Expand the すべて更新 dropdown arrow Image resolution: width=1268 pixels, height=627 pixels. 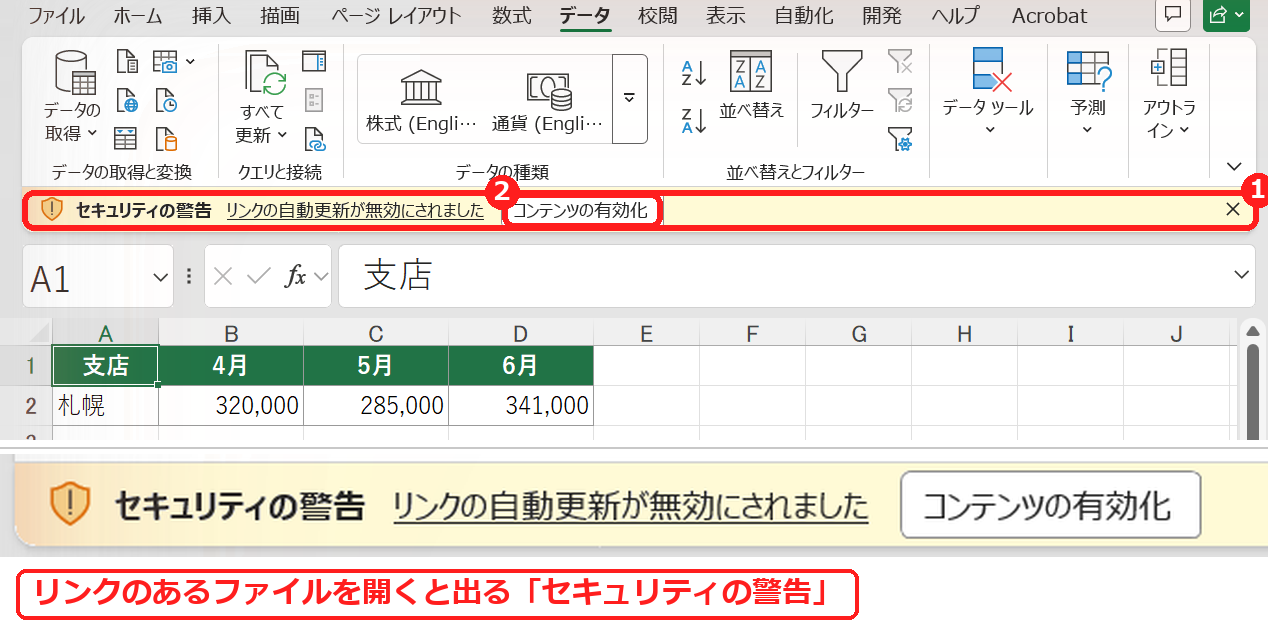point(283,135)
